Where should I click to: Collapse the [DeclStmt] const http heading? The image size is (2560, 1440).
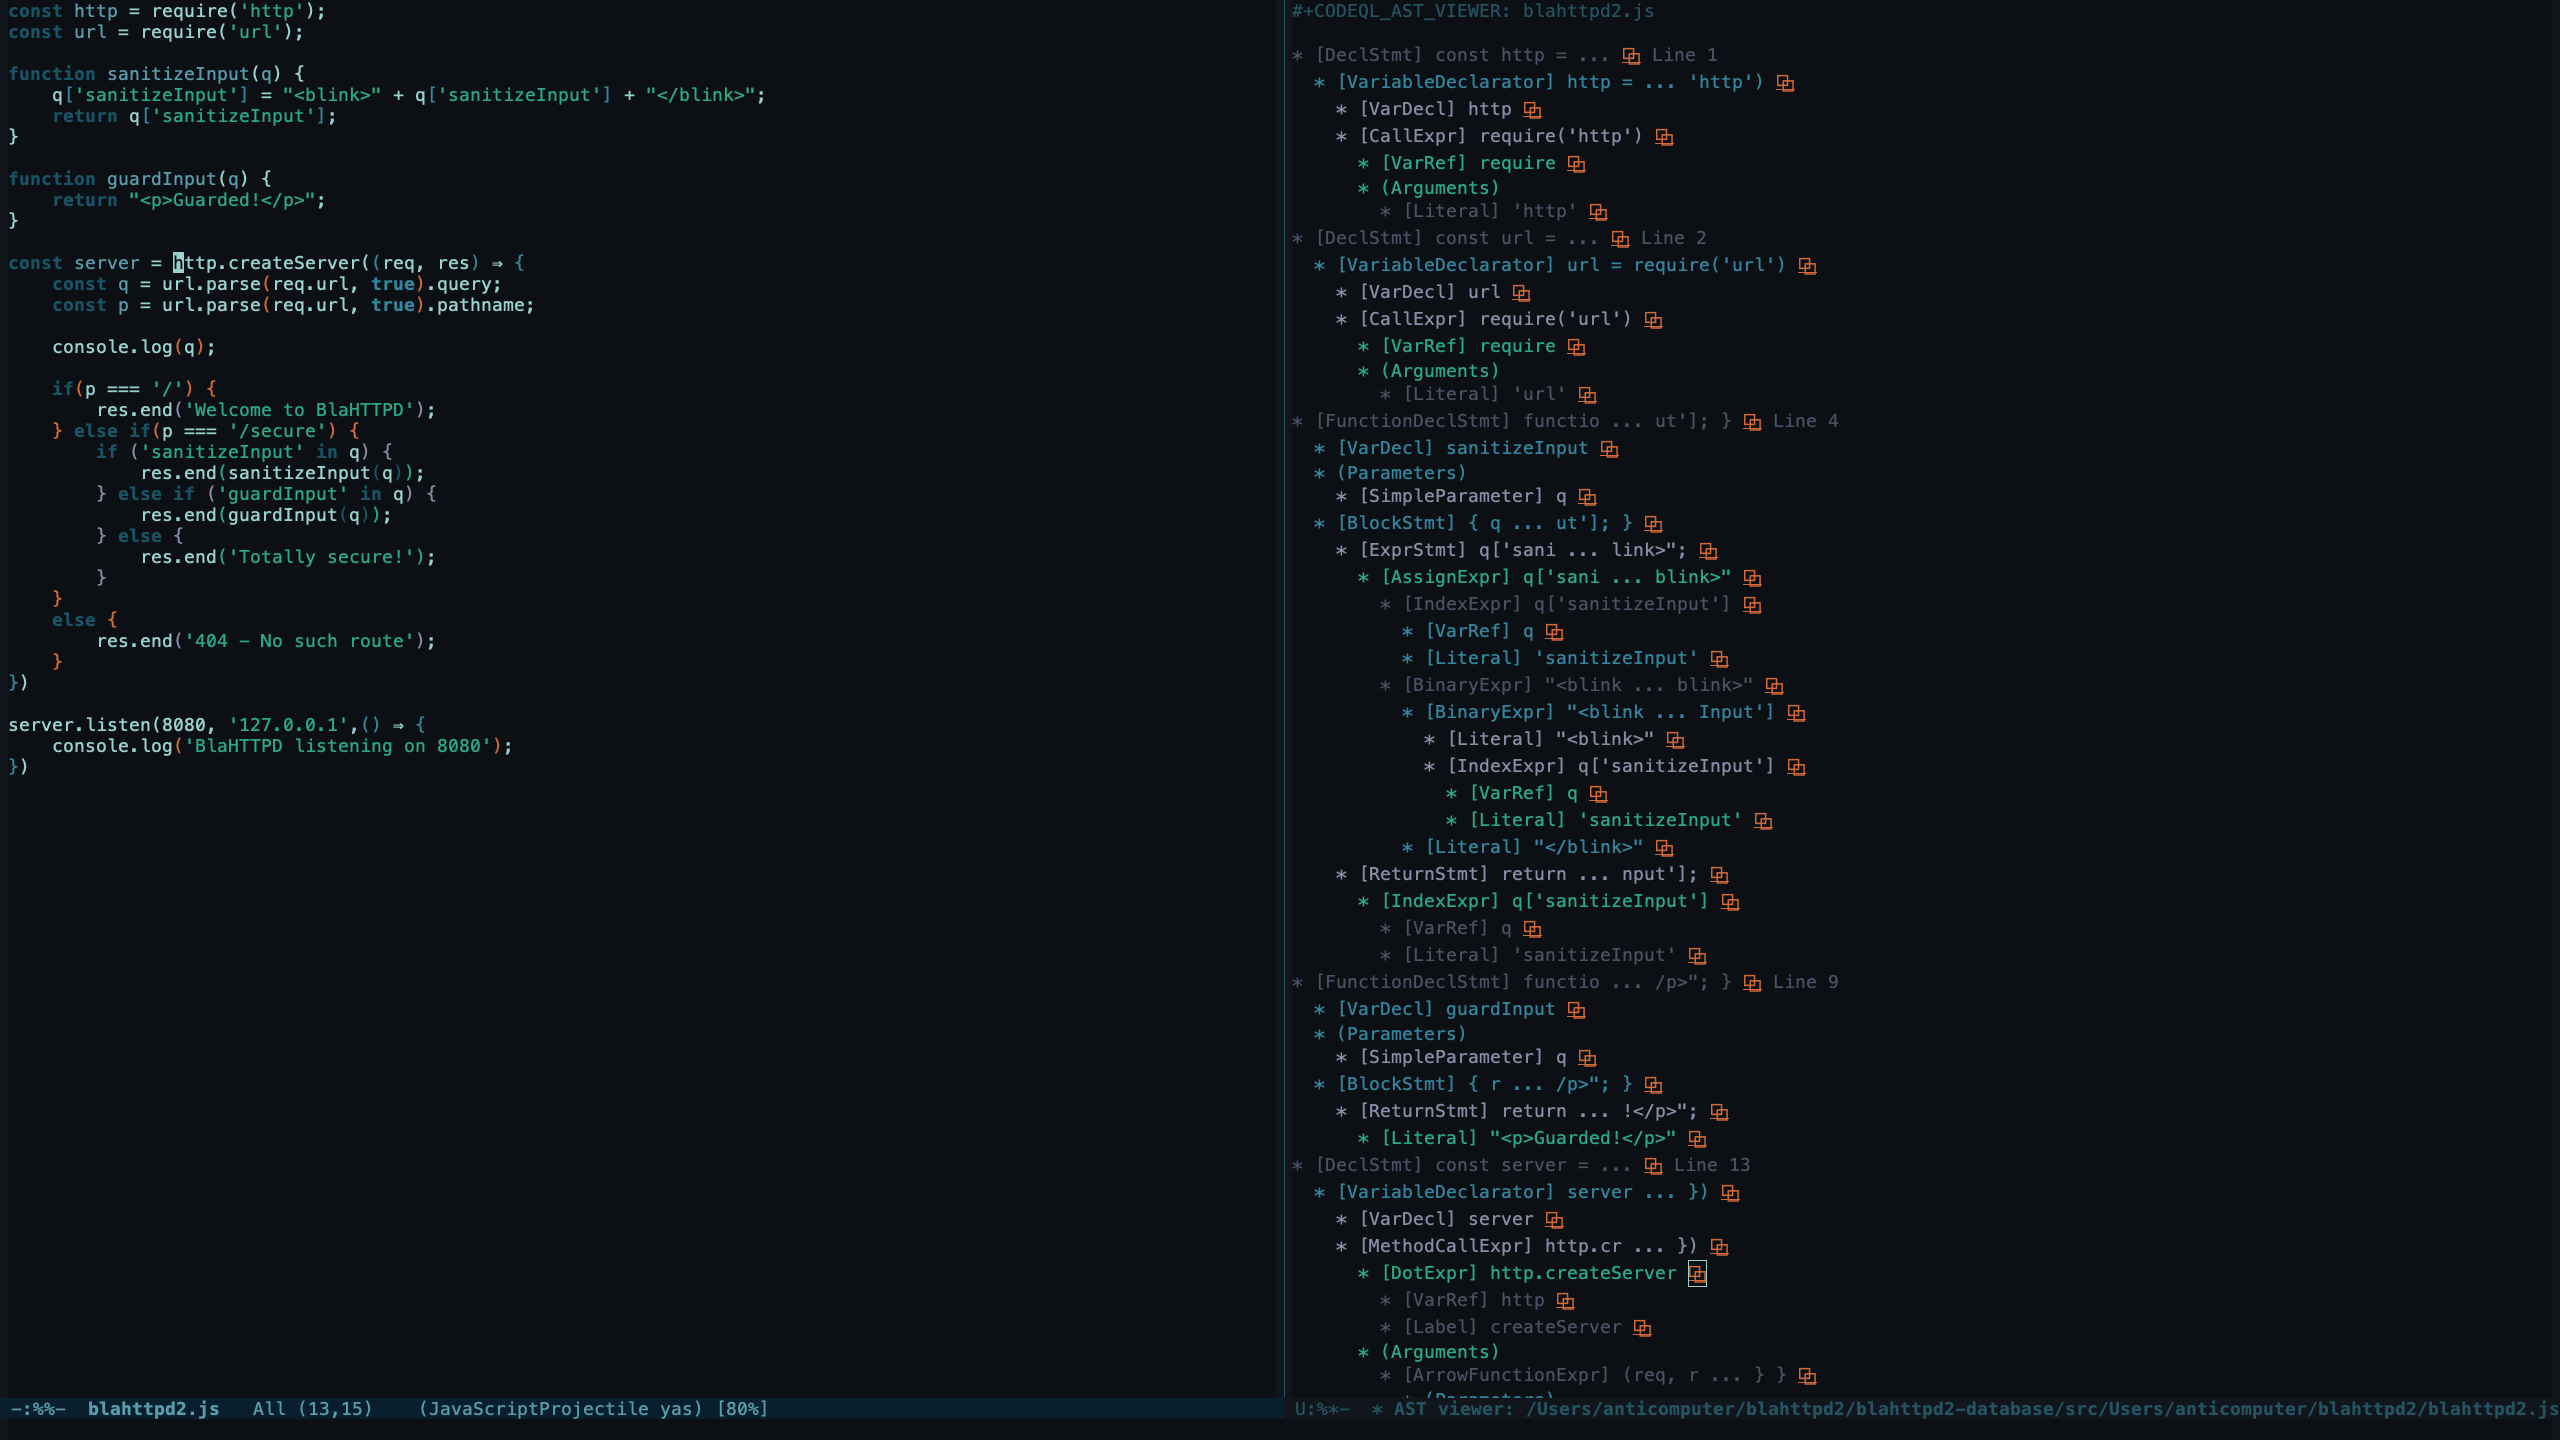1297,56
